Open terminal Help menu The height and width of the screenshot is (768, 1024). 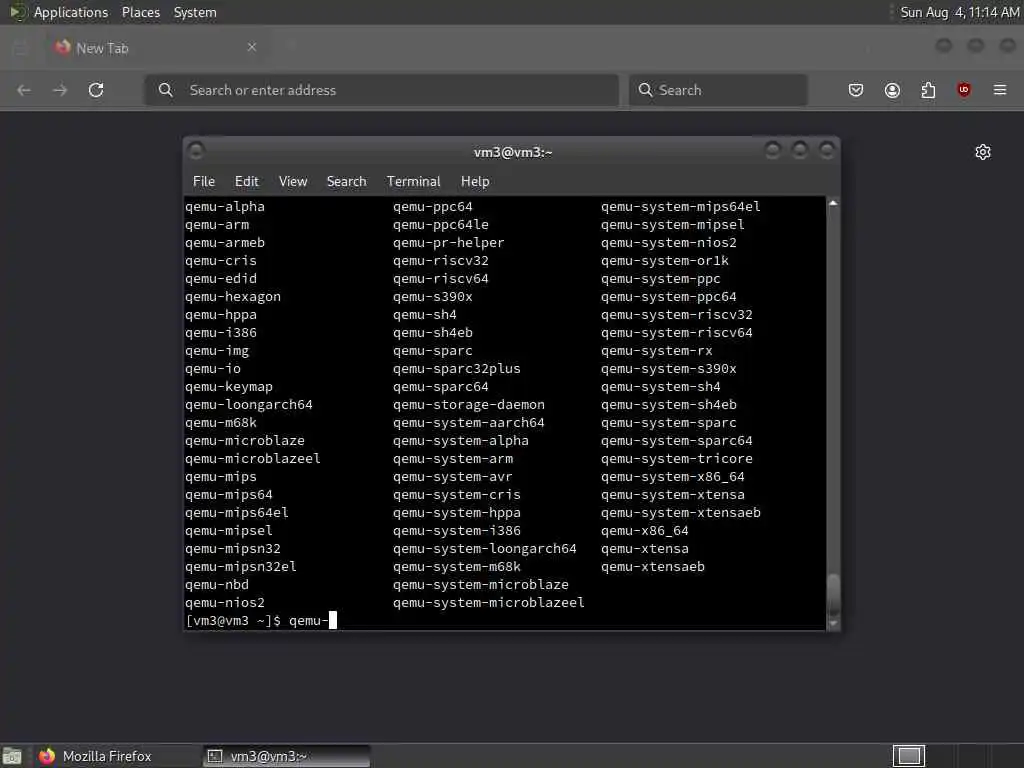[x=475, y=182]
